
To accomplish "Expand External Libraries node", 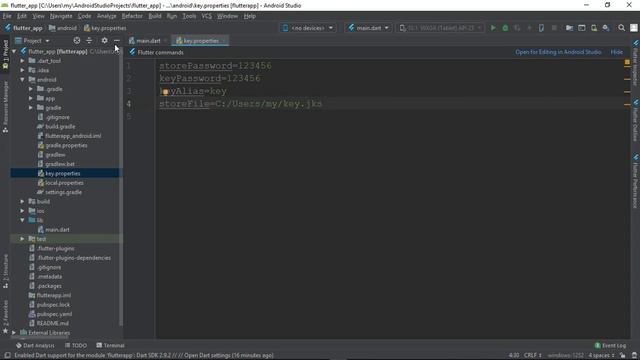I will click(x=14, y=333).
